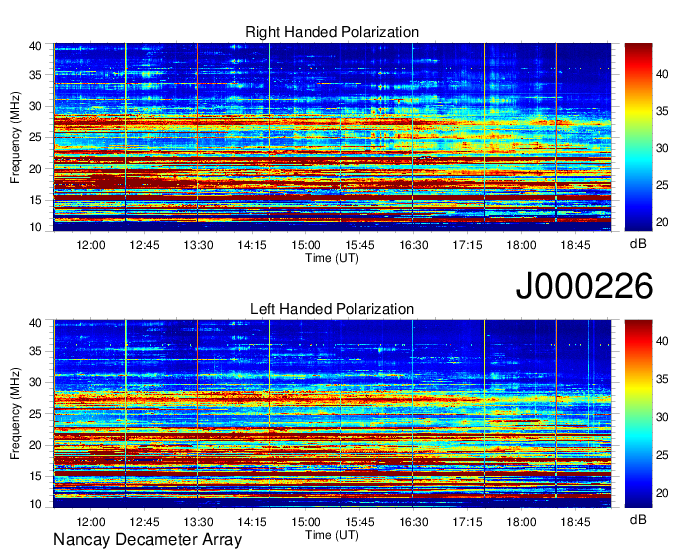Click the 10 MHz tick on the top plot
The image size is (680, 552).
coord(35,227)
